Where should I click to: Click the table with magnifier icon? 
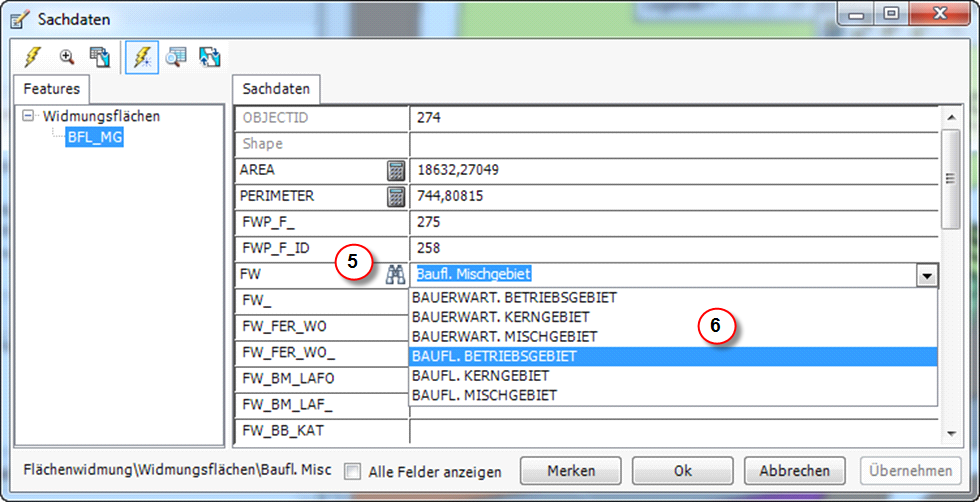[176, 57]
